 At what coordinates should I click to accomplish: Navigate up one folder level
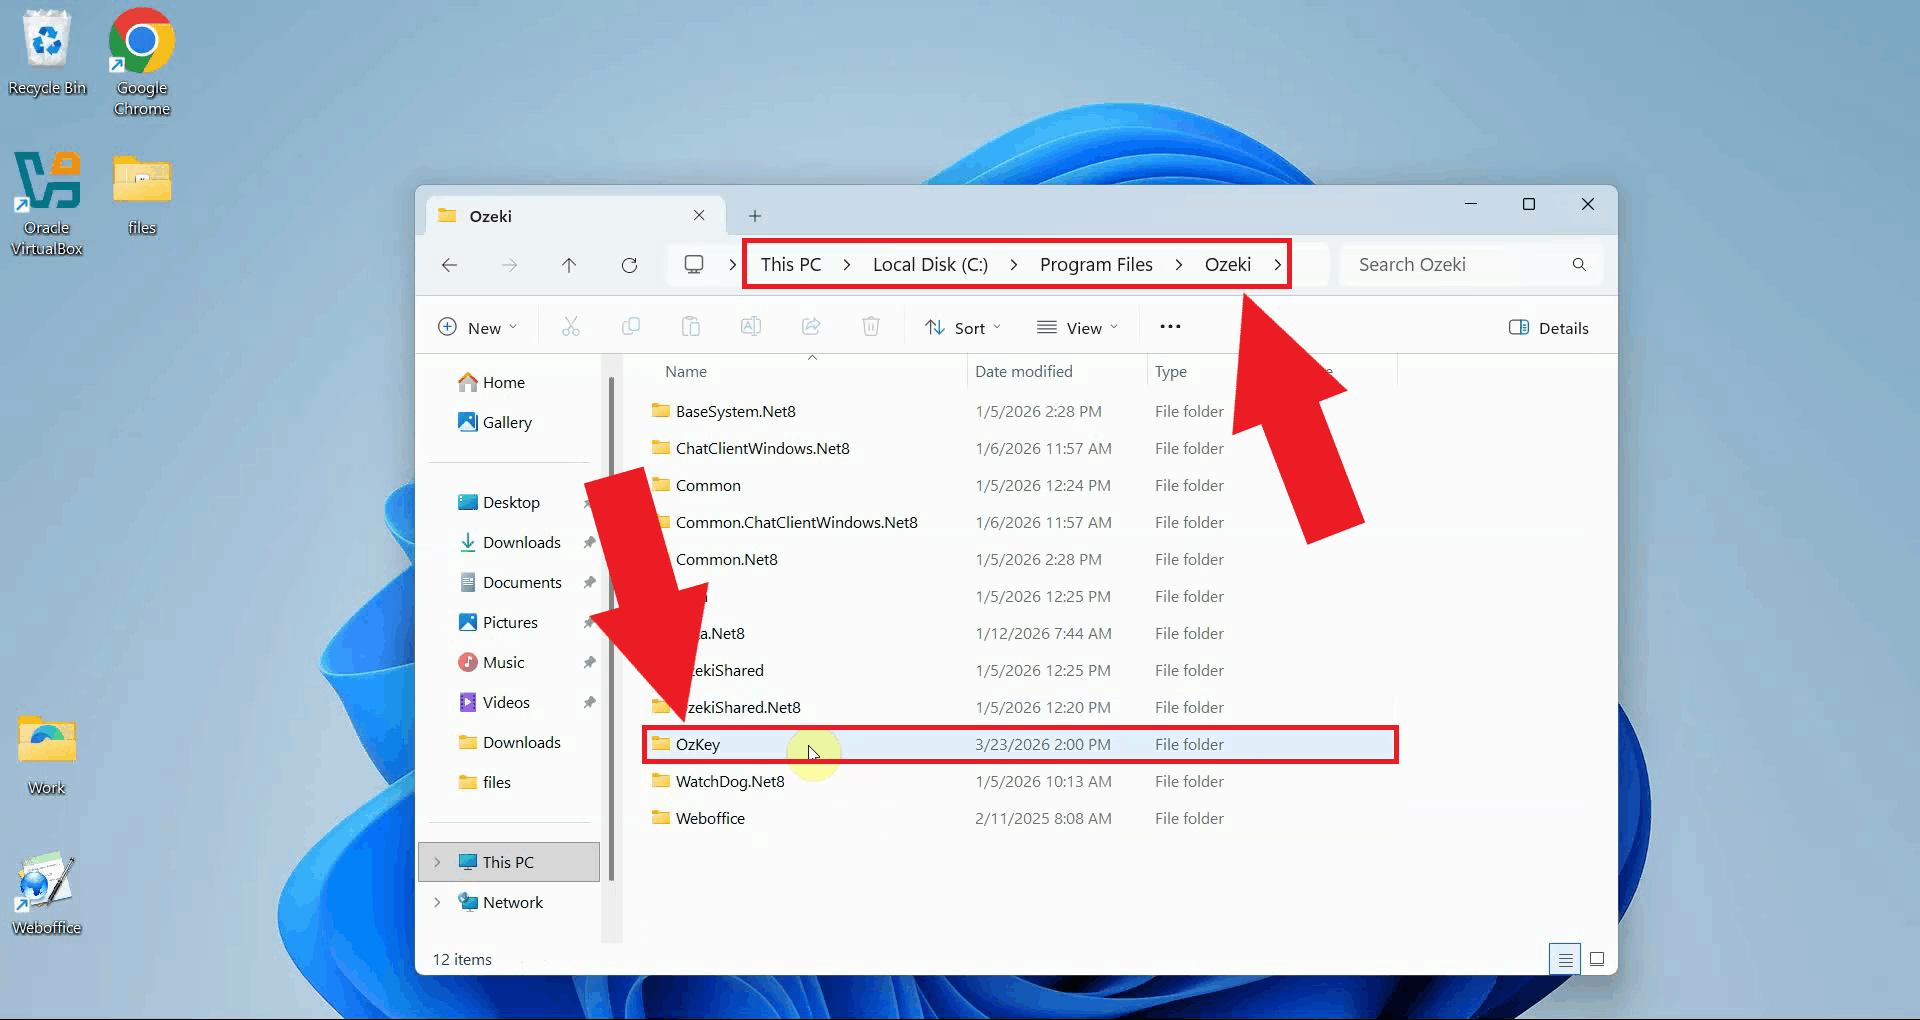[569, 264]
